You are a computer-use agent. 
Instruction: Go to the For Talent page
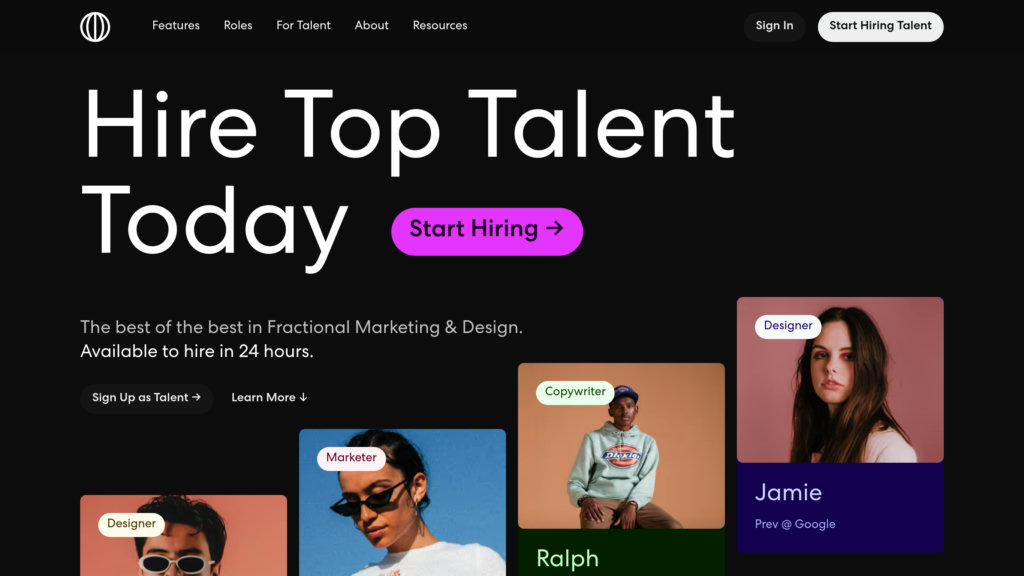click(x=303, y=26)
